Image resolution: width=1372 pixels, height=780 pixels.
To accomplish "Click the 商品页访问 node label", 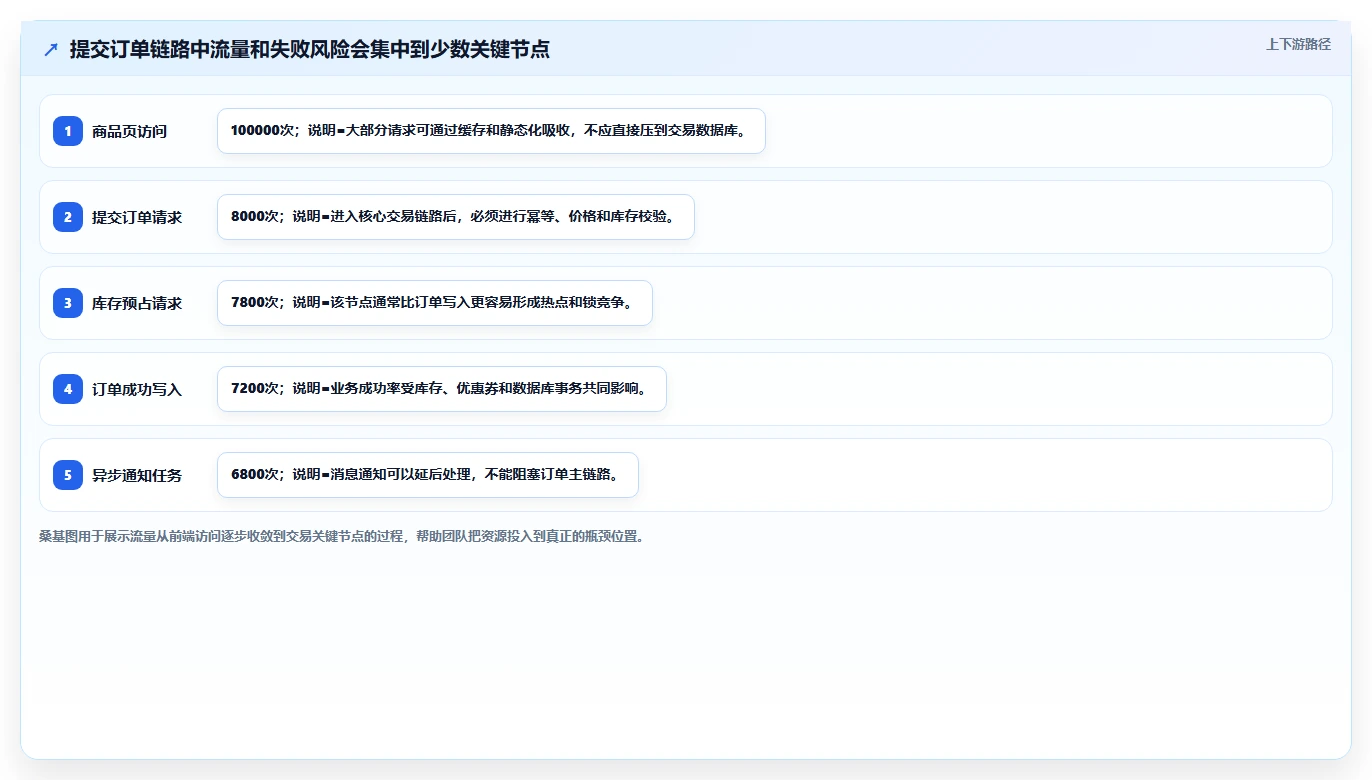I will tap(129, 131).
